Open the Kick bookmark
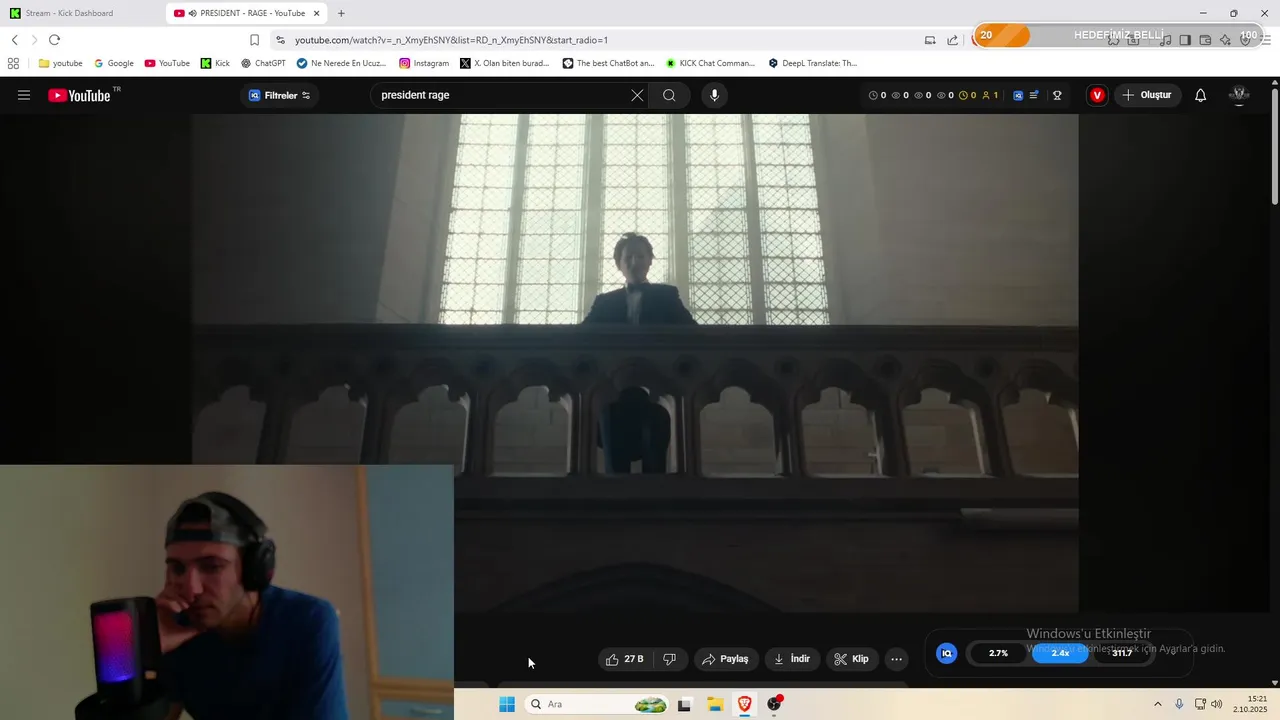Viewport: 1280px width, 720px height. pos(215,63)
